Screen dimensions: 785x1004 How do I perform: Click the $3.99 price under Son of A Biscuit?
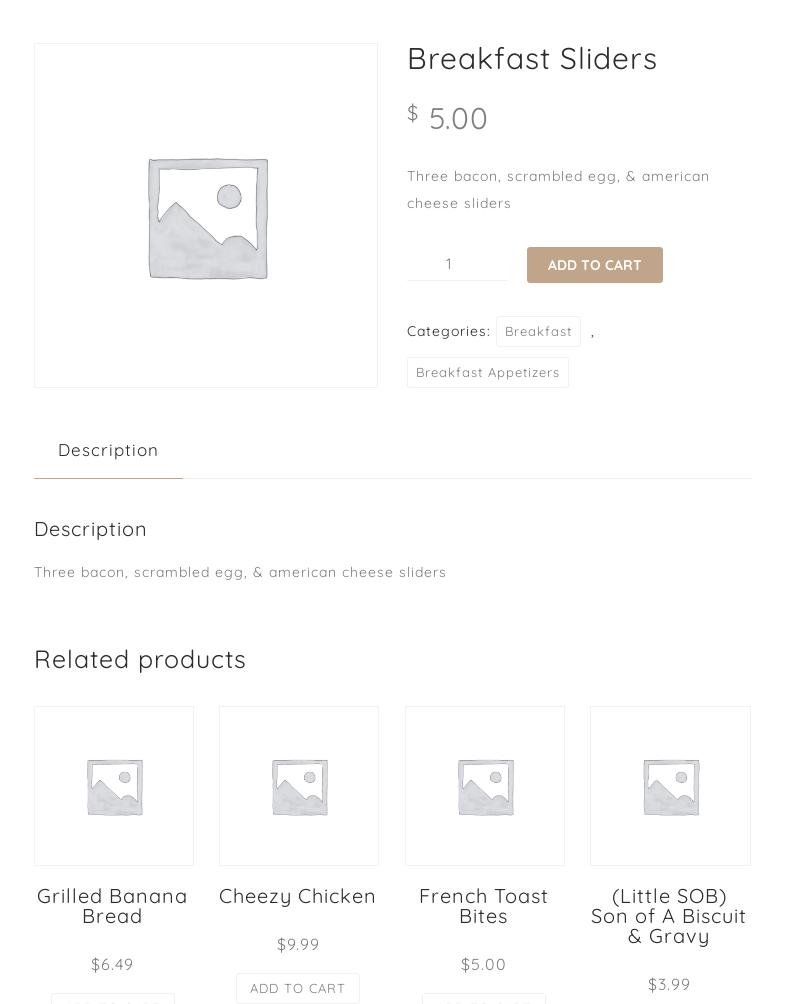[668, 984]
